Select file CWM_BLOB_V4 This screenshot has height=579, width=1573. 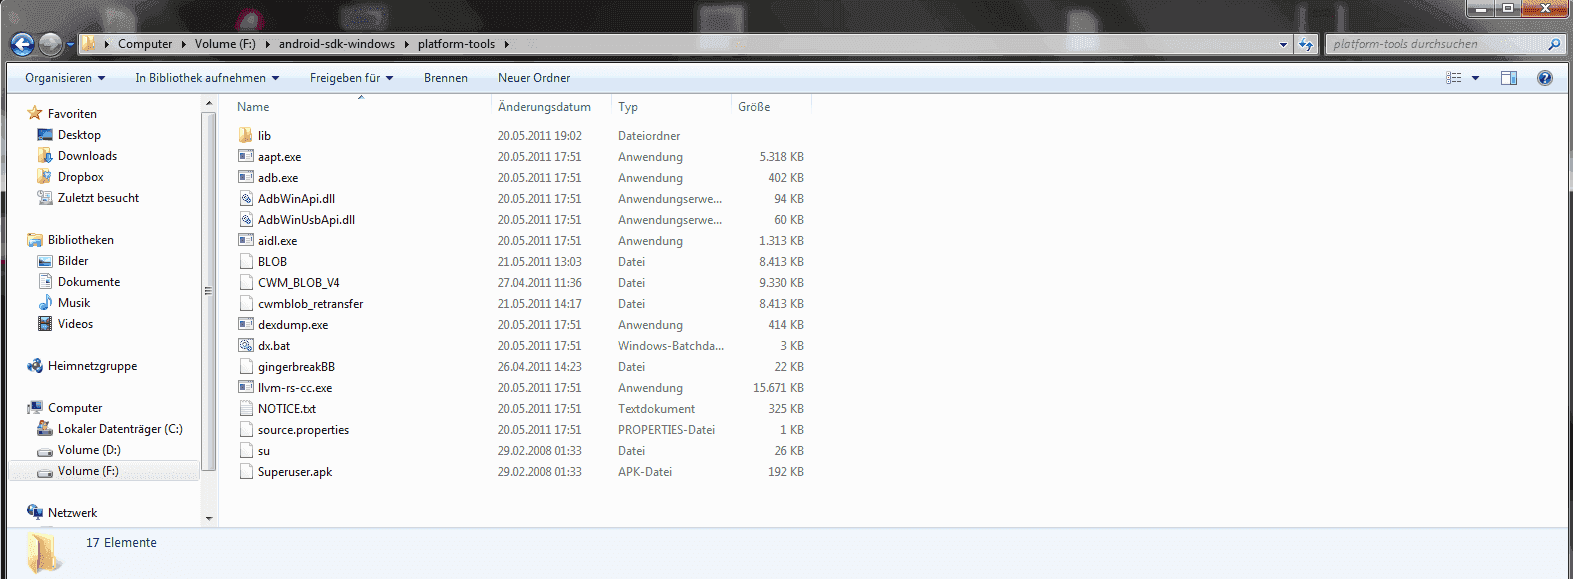click(x=298, y=283)
